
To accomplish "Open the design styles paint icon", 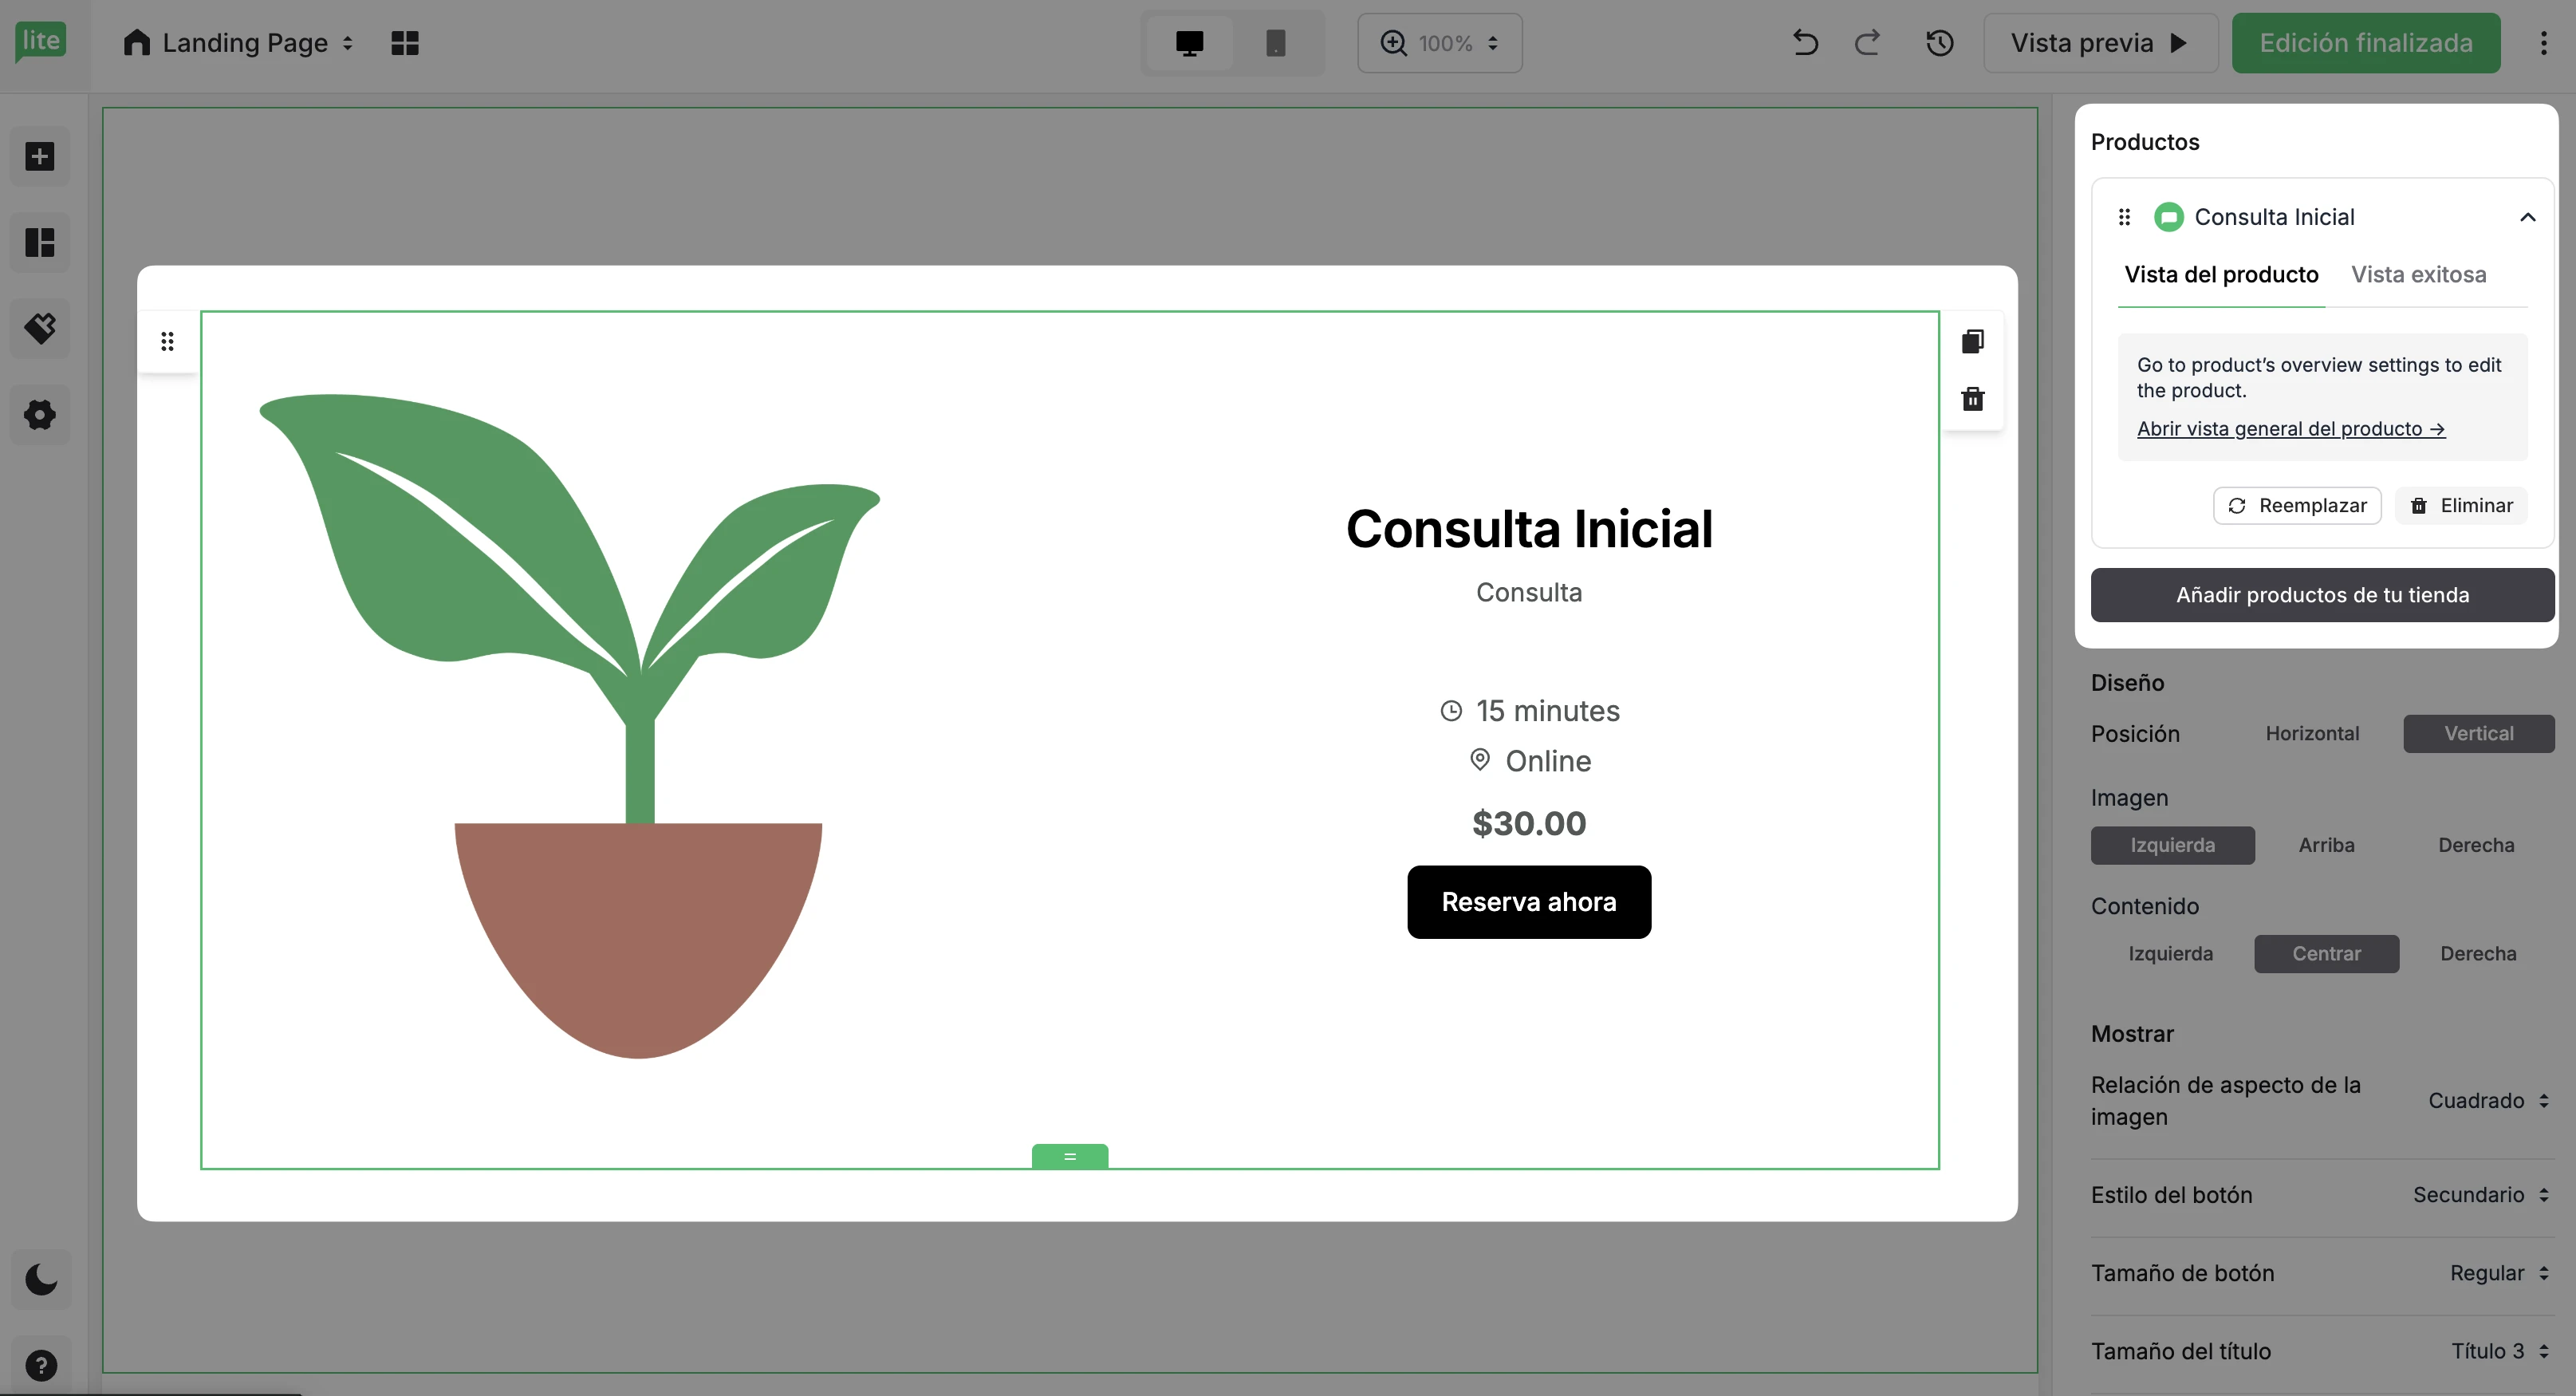I will point(40,328).
